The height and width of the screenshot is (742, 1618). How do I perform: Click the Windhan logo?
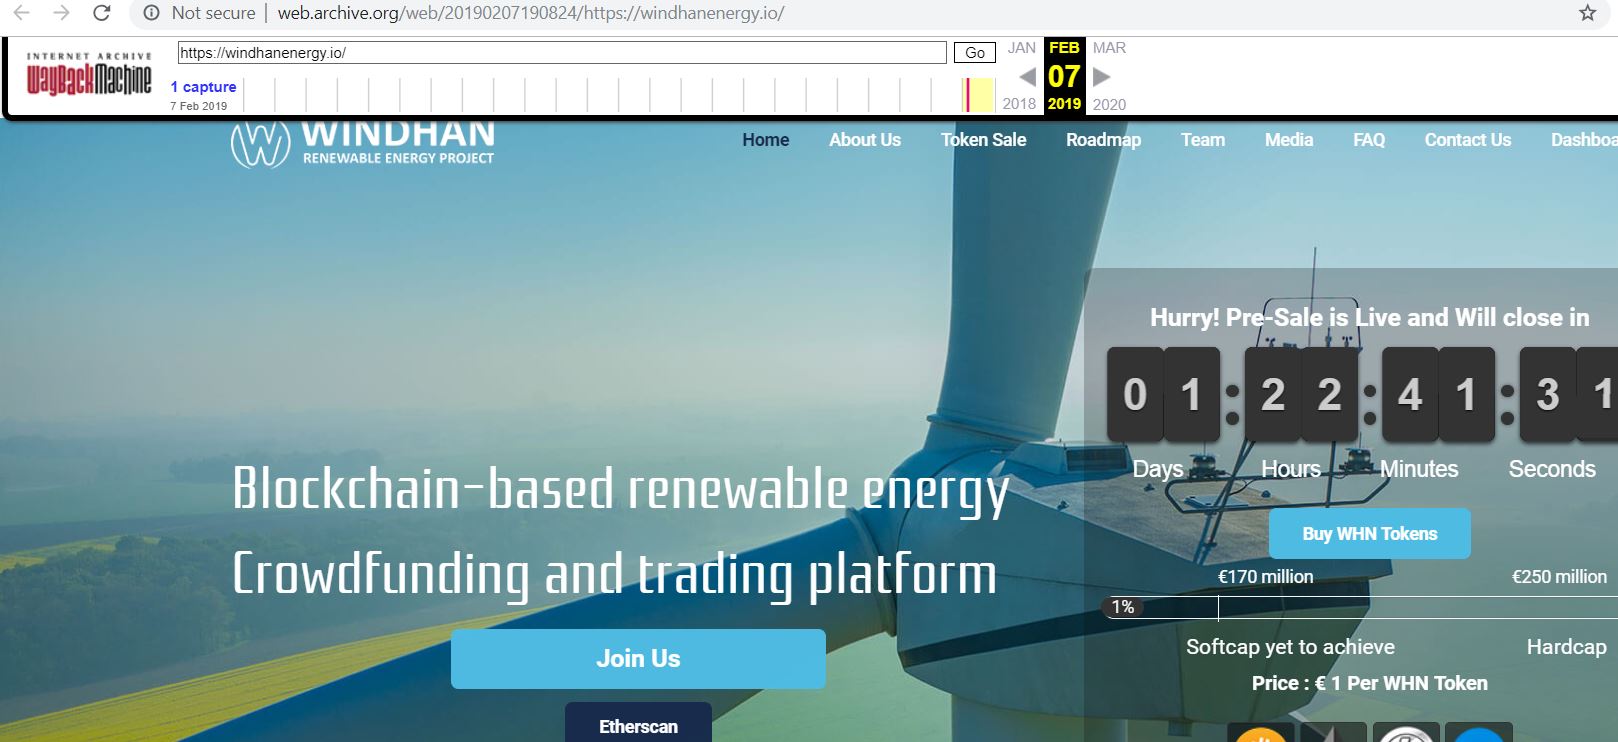363,144
